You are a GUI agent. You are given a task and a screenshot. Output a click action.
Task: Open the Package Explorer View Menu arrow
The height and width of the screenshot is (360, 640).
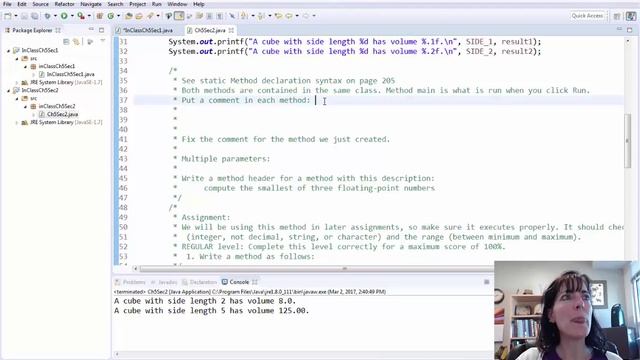pos(102,41)
